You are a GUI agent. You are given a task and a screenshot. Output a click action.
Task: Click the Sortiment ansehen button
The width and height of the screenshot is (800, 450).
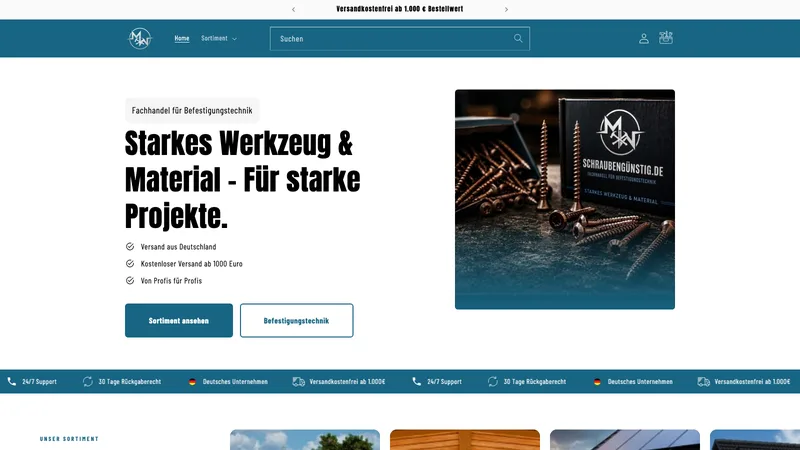coord(179,320)
